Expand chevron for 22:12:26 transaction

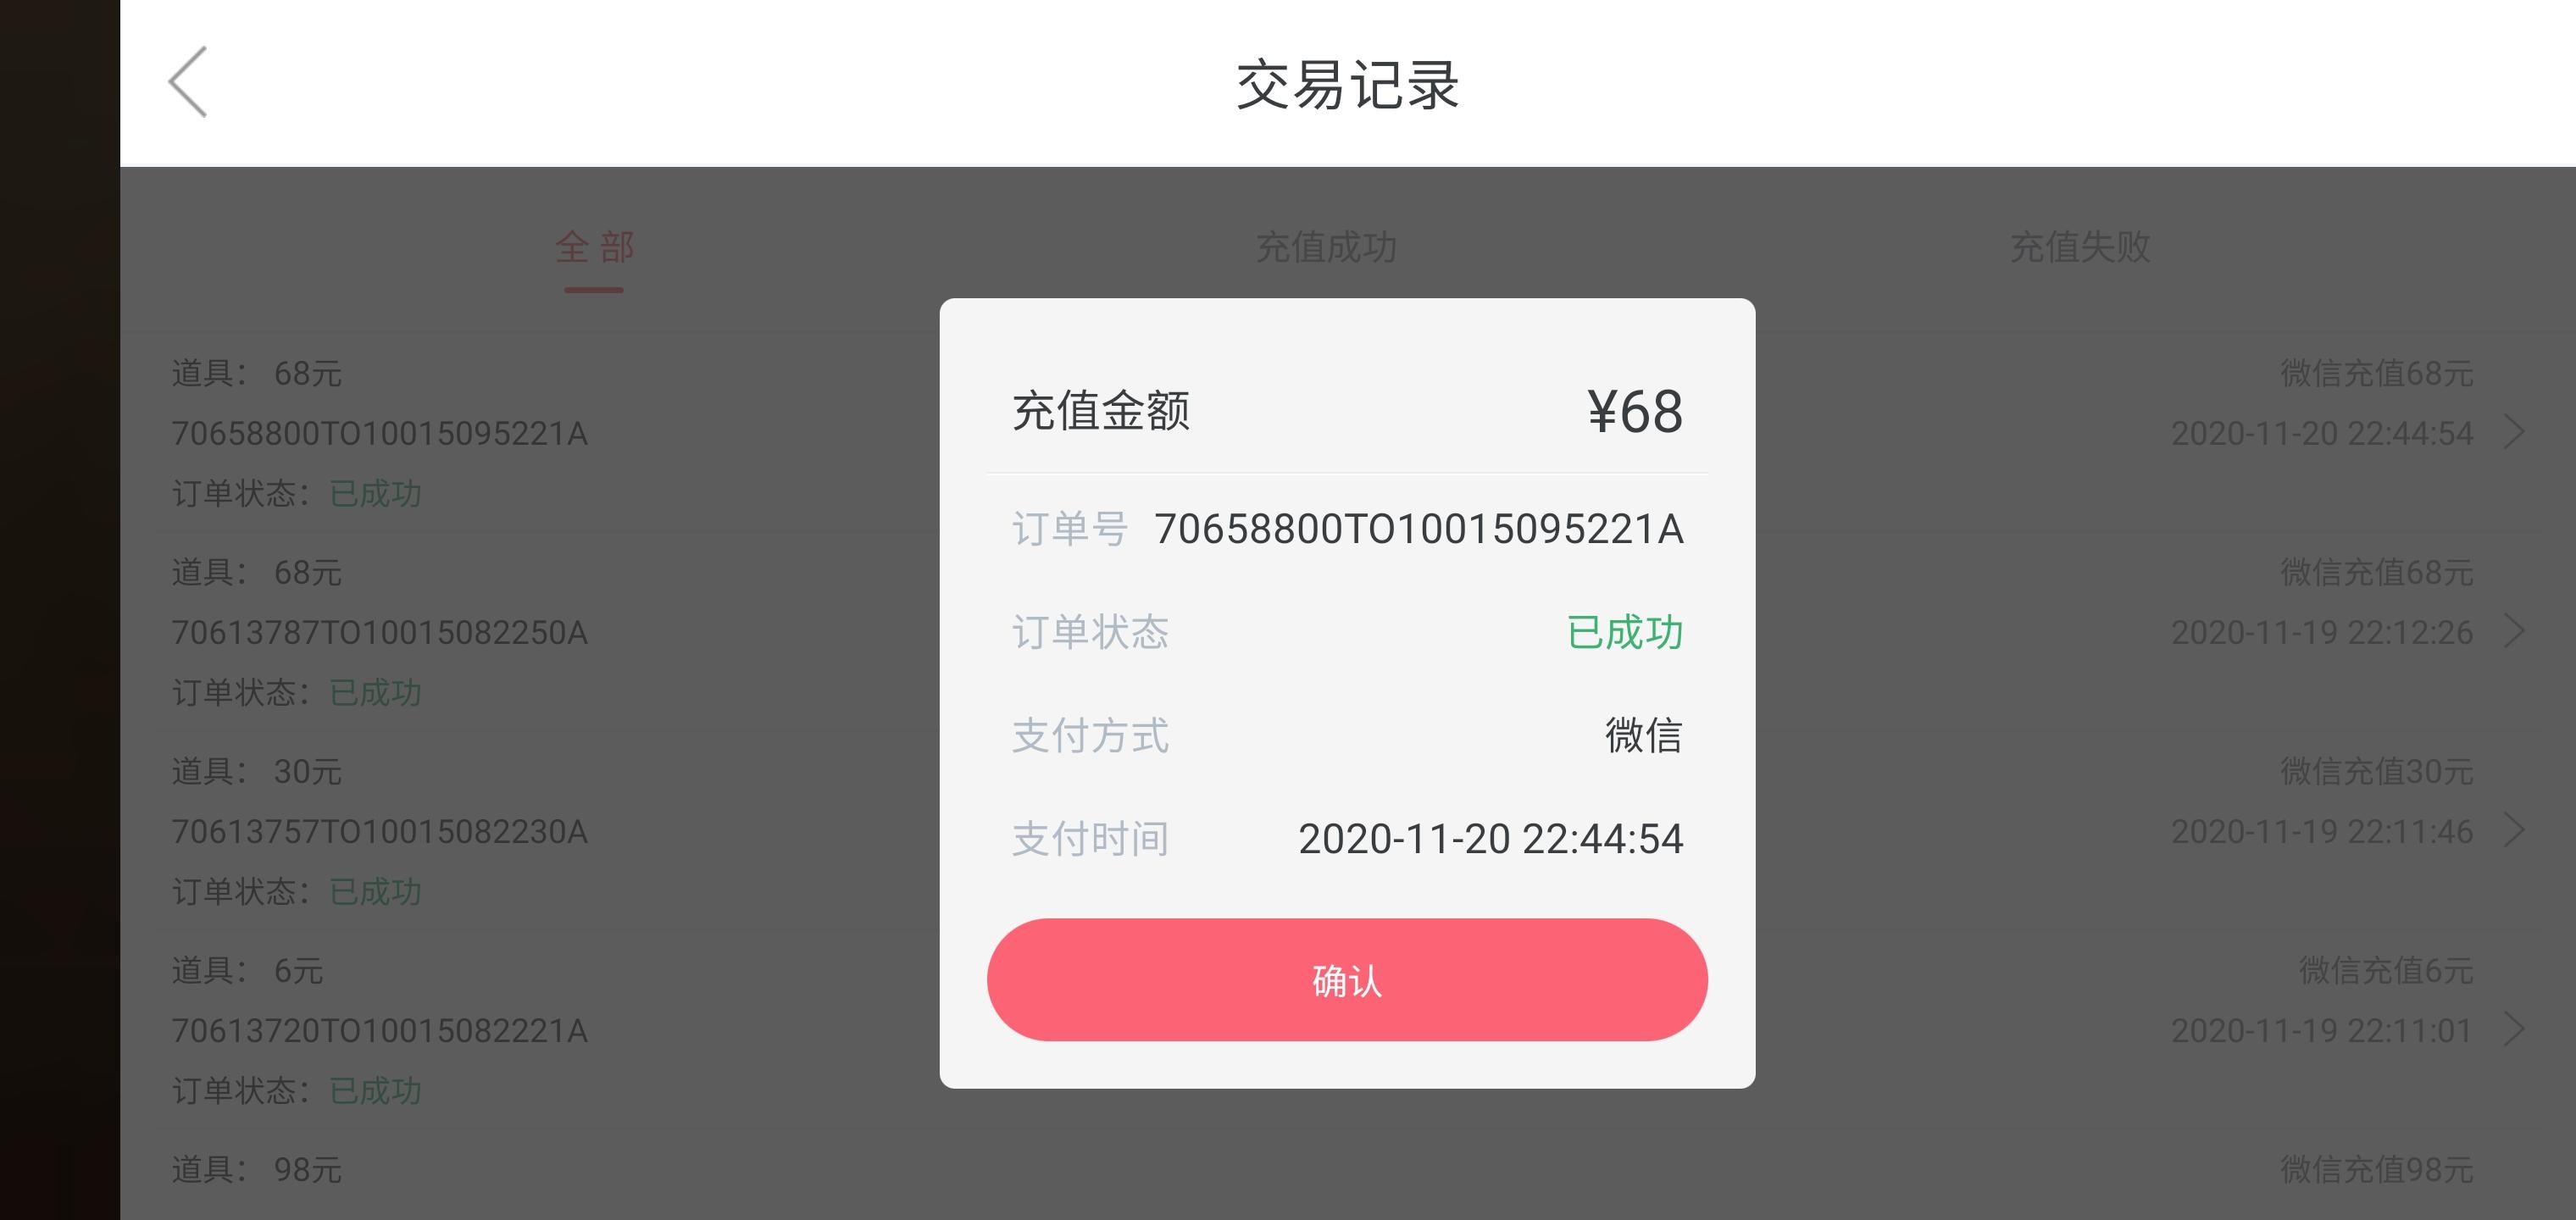tap(2515, 632)
